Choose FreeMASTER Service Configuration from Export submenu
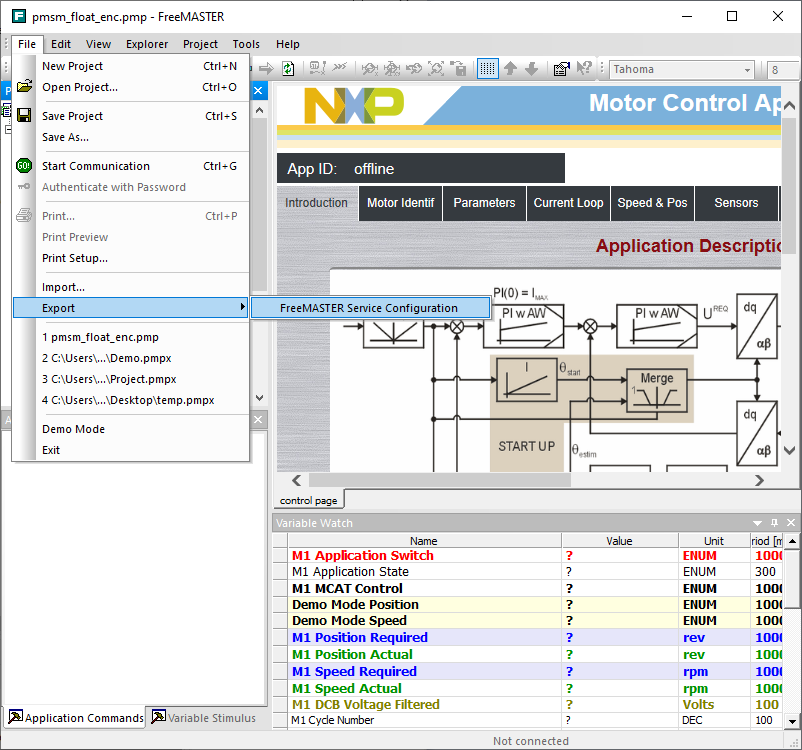This screenshot has height=750, width=802. [x=369, y=308]
